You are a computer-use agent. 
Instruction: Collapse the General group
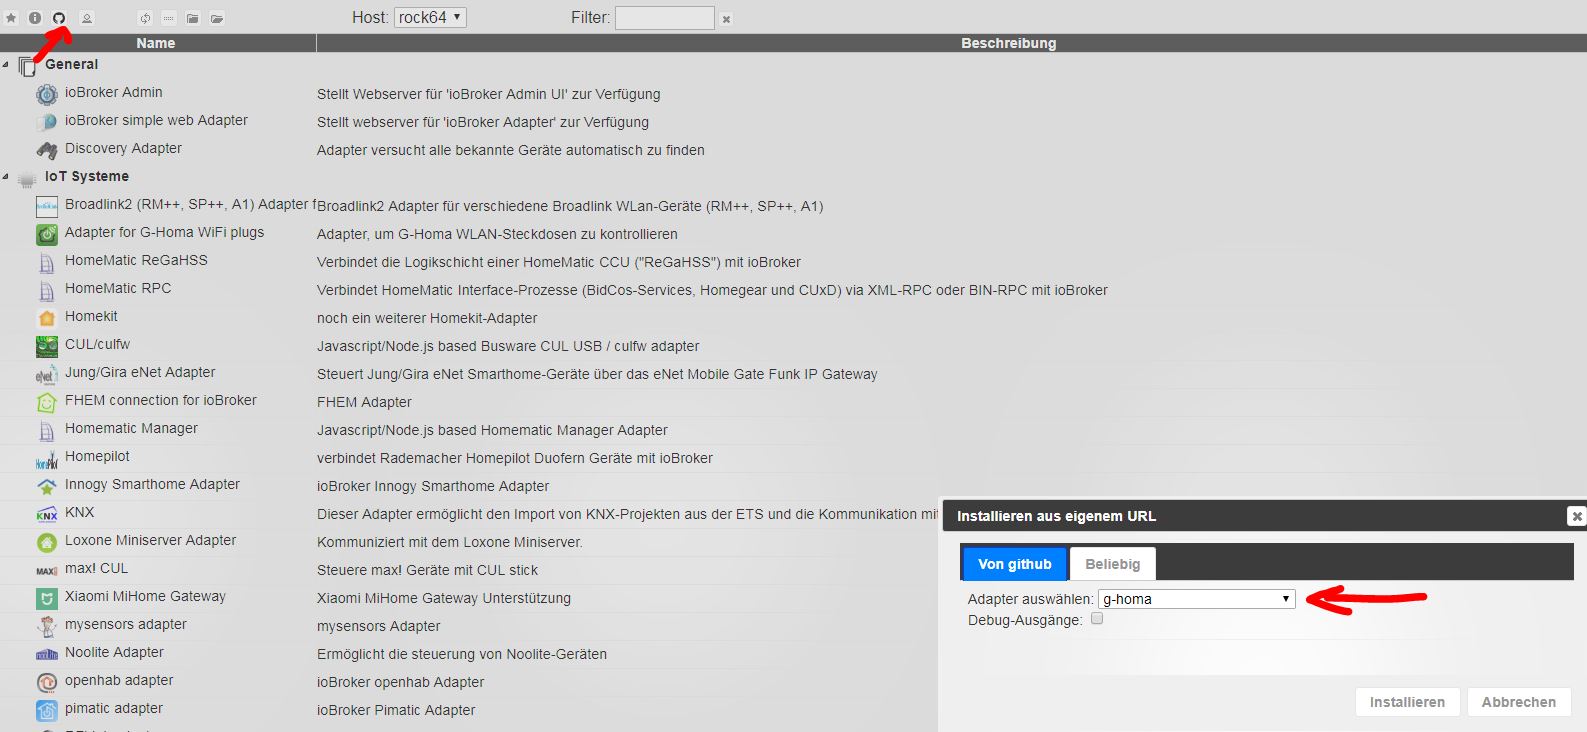(x=6, y=64)
